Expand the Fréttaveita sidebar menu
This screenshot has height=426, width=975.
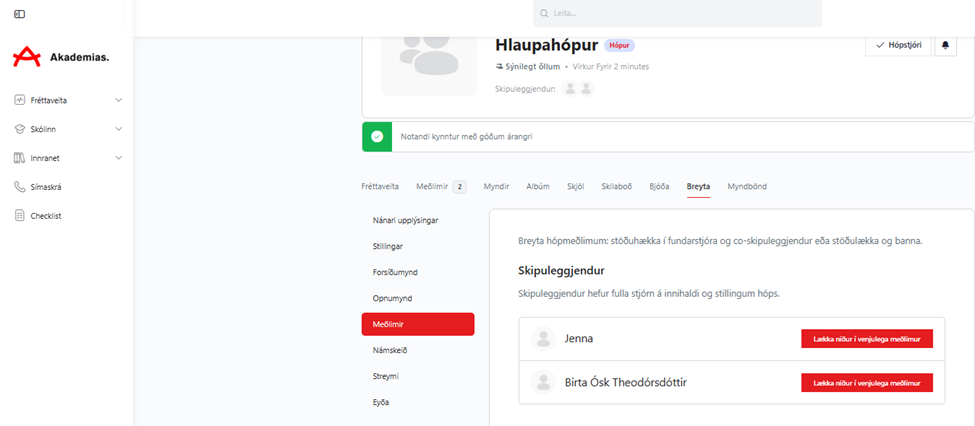point(119,100)
